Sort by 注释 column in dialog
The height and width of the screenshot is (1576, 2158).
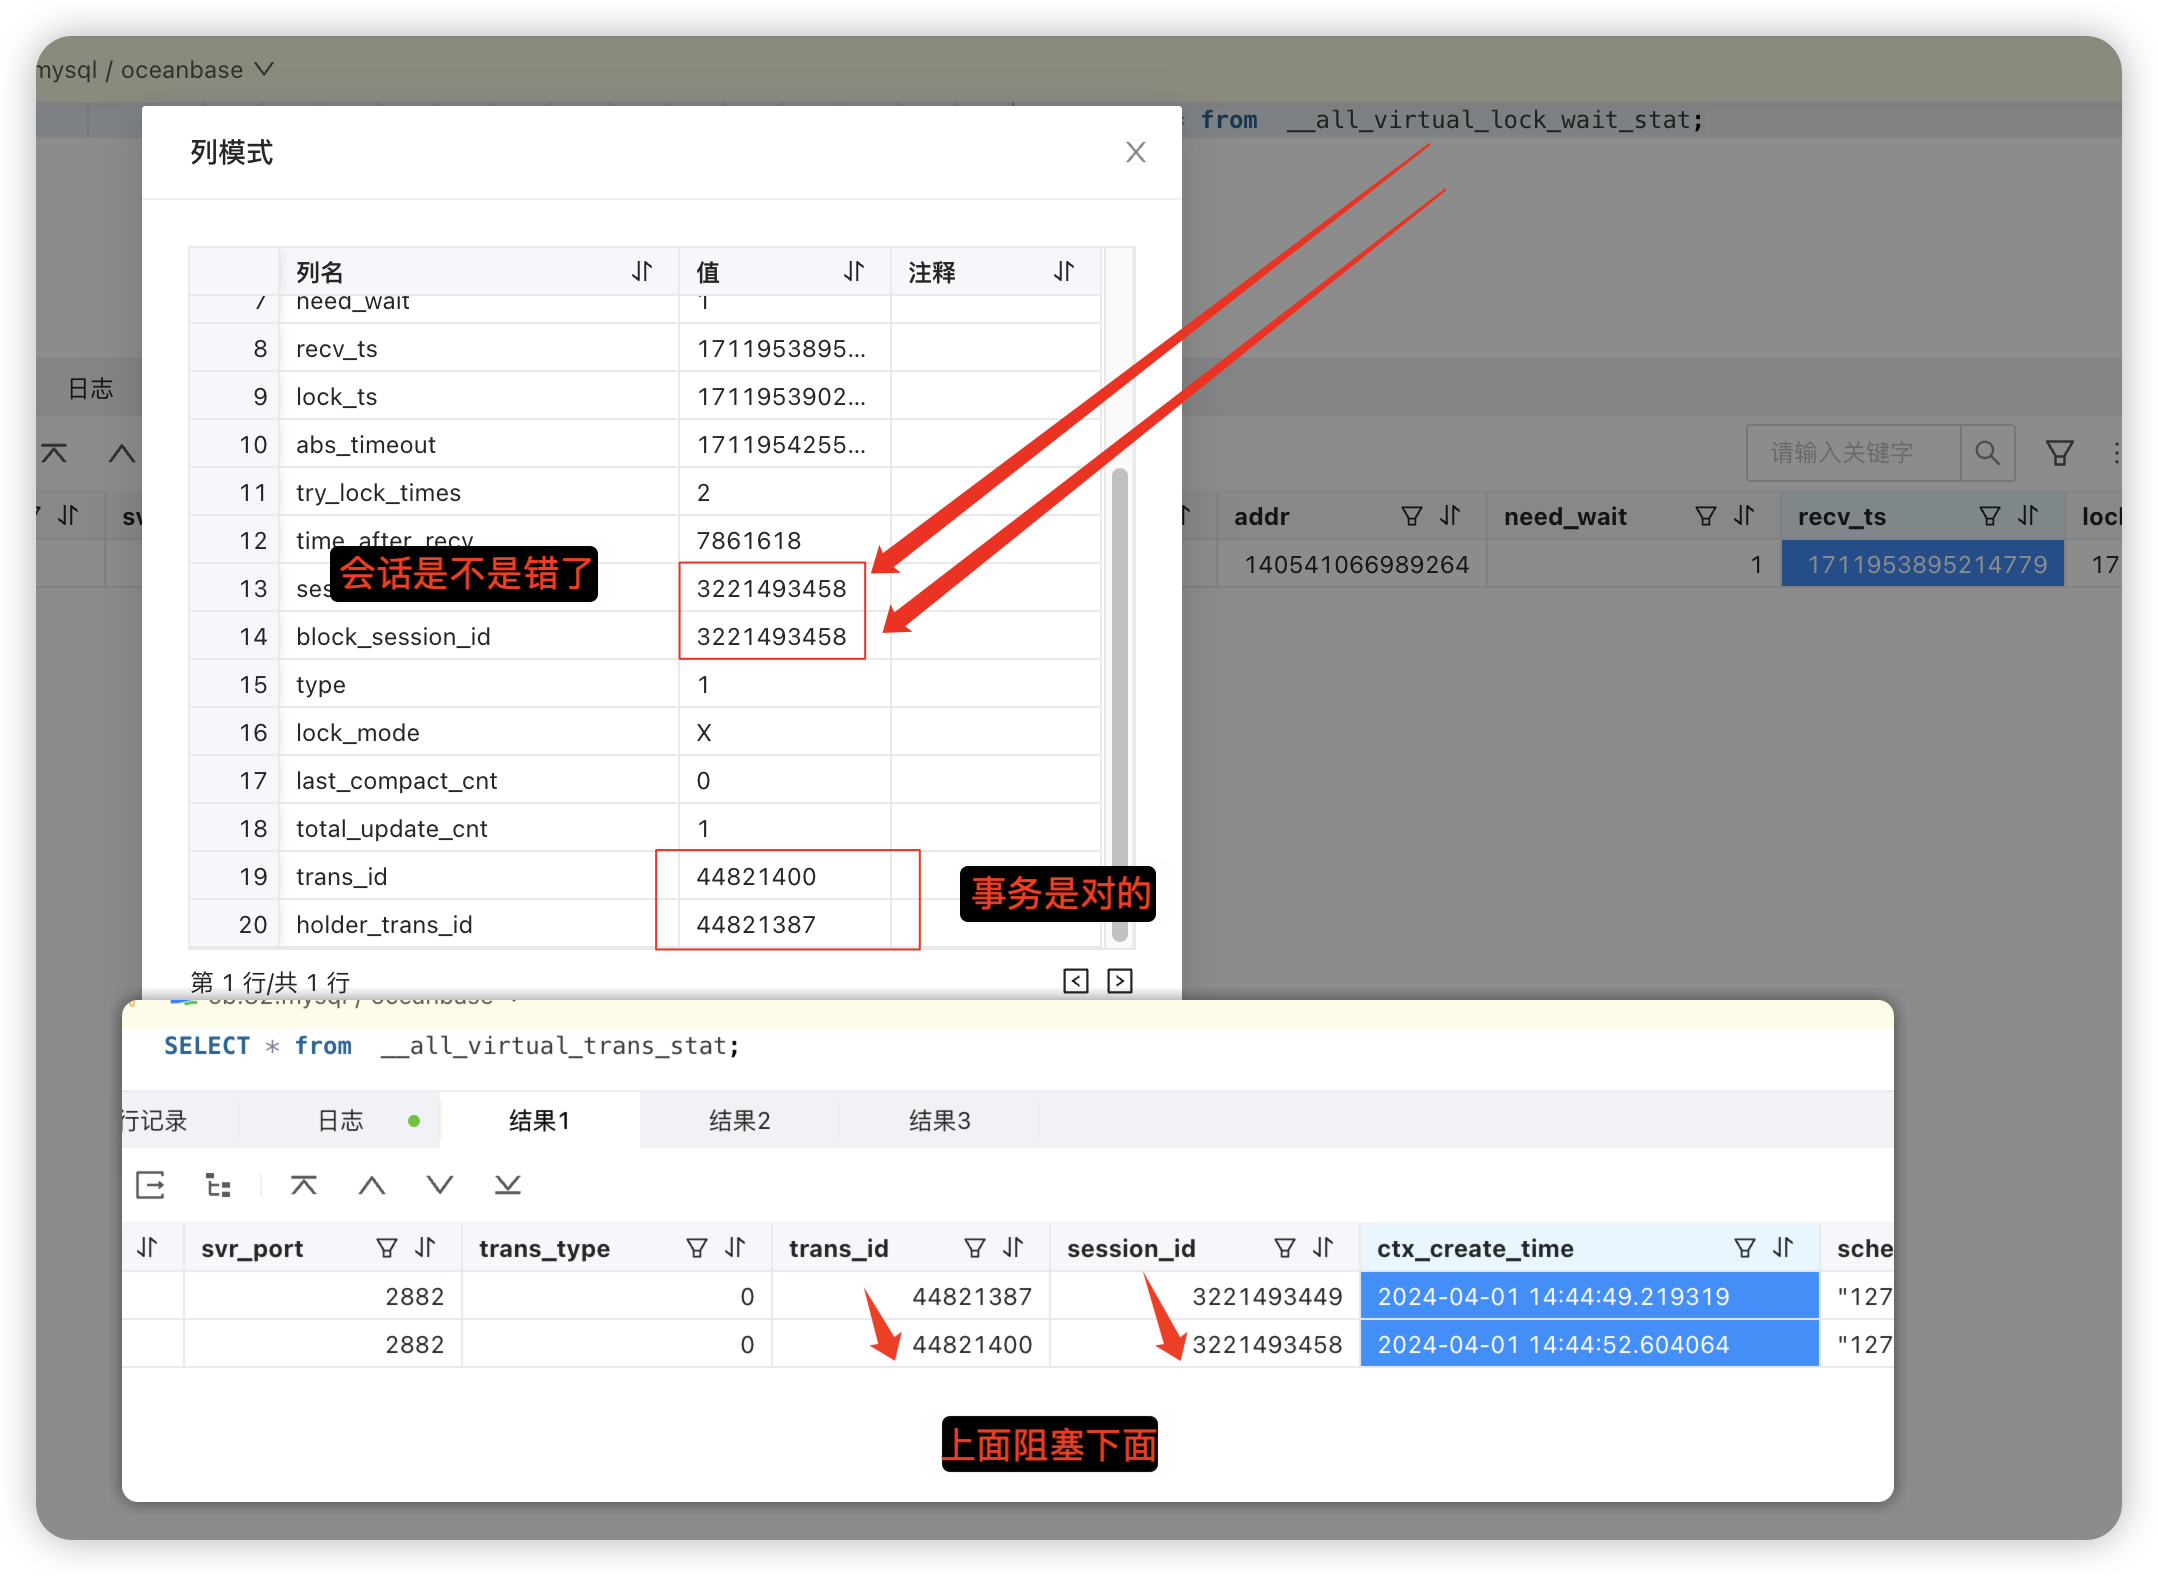coord(1064,271)
